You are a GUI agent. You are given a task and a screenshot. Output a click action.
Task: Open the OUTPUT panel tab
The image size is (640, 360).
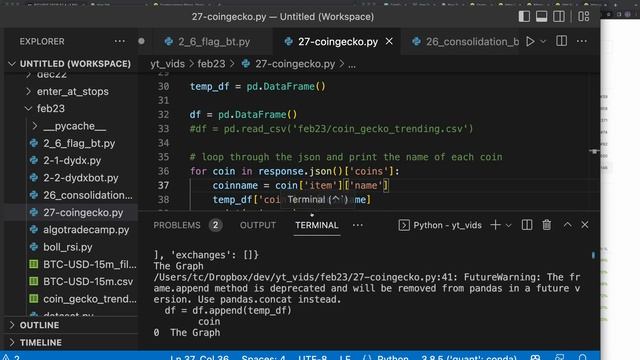pyautogui.click(x=258, y=225)
